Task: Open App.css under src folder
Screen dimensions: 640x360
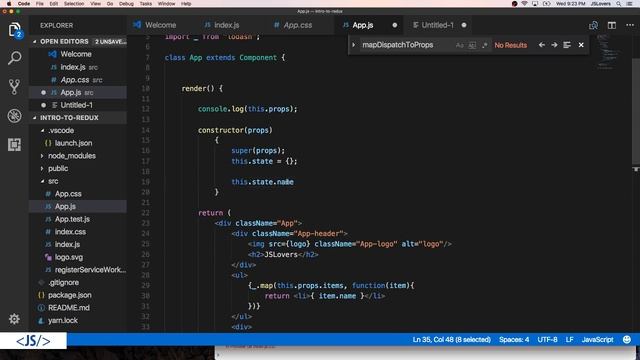Action: point(68,194)
